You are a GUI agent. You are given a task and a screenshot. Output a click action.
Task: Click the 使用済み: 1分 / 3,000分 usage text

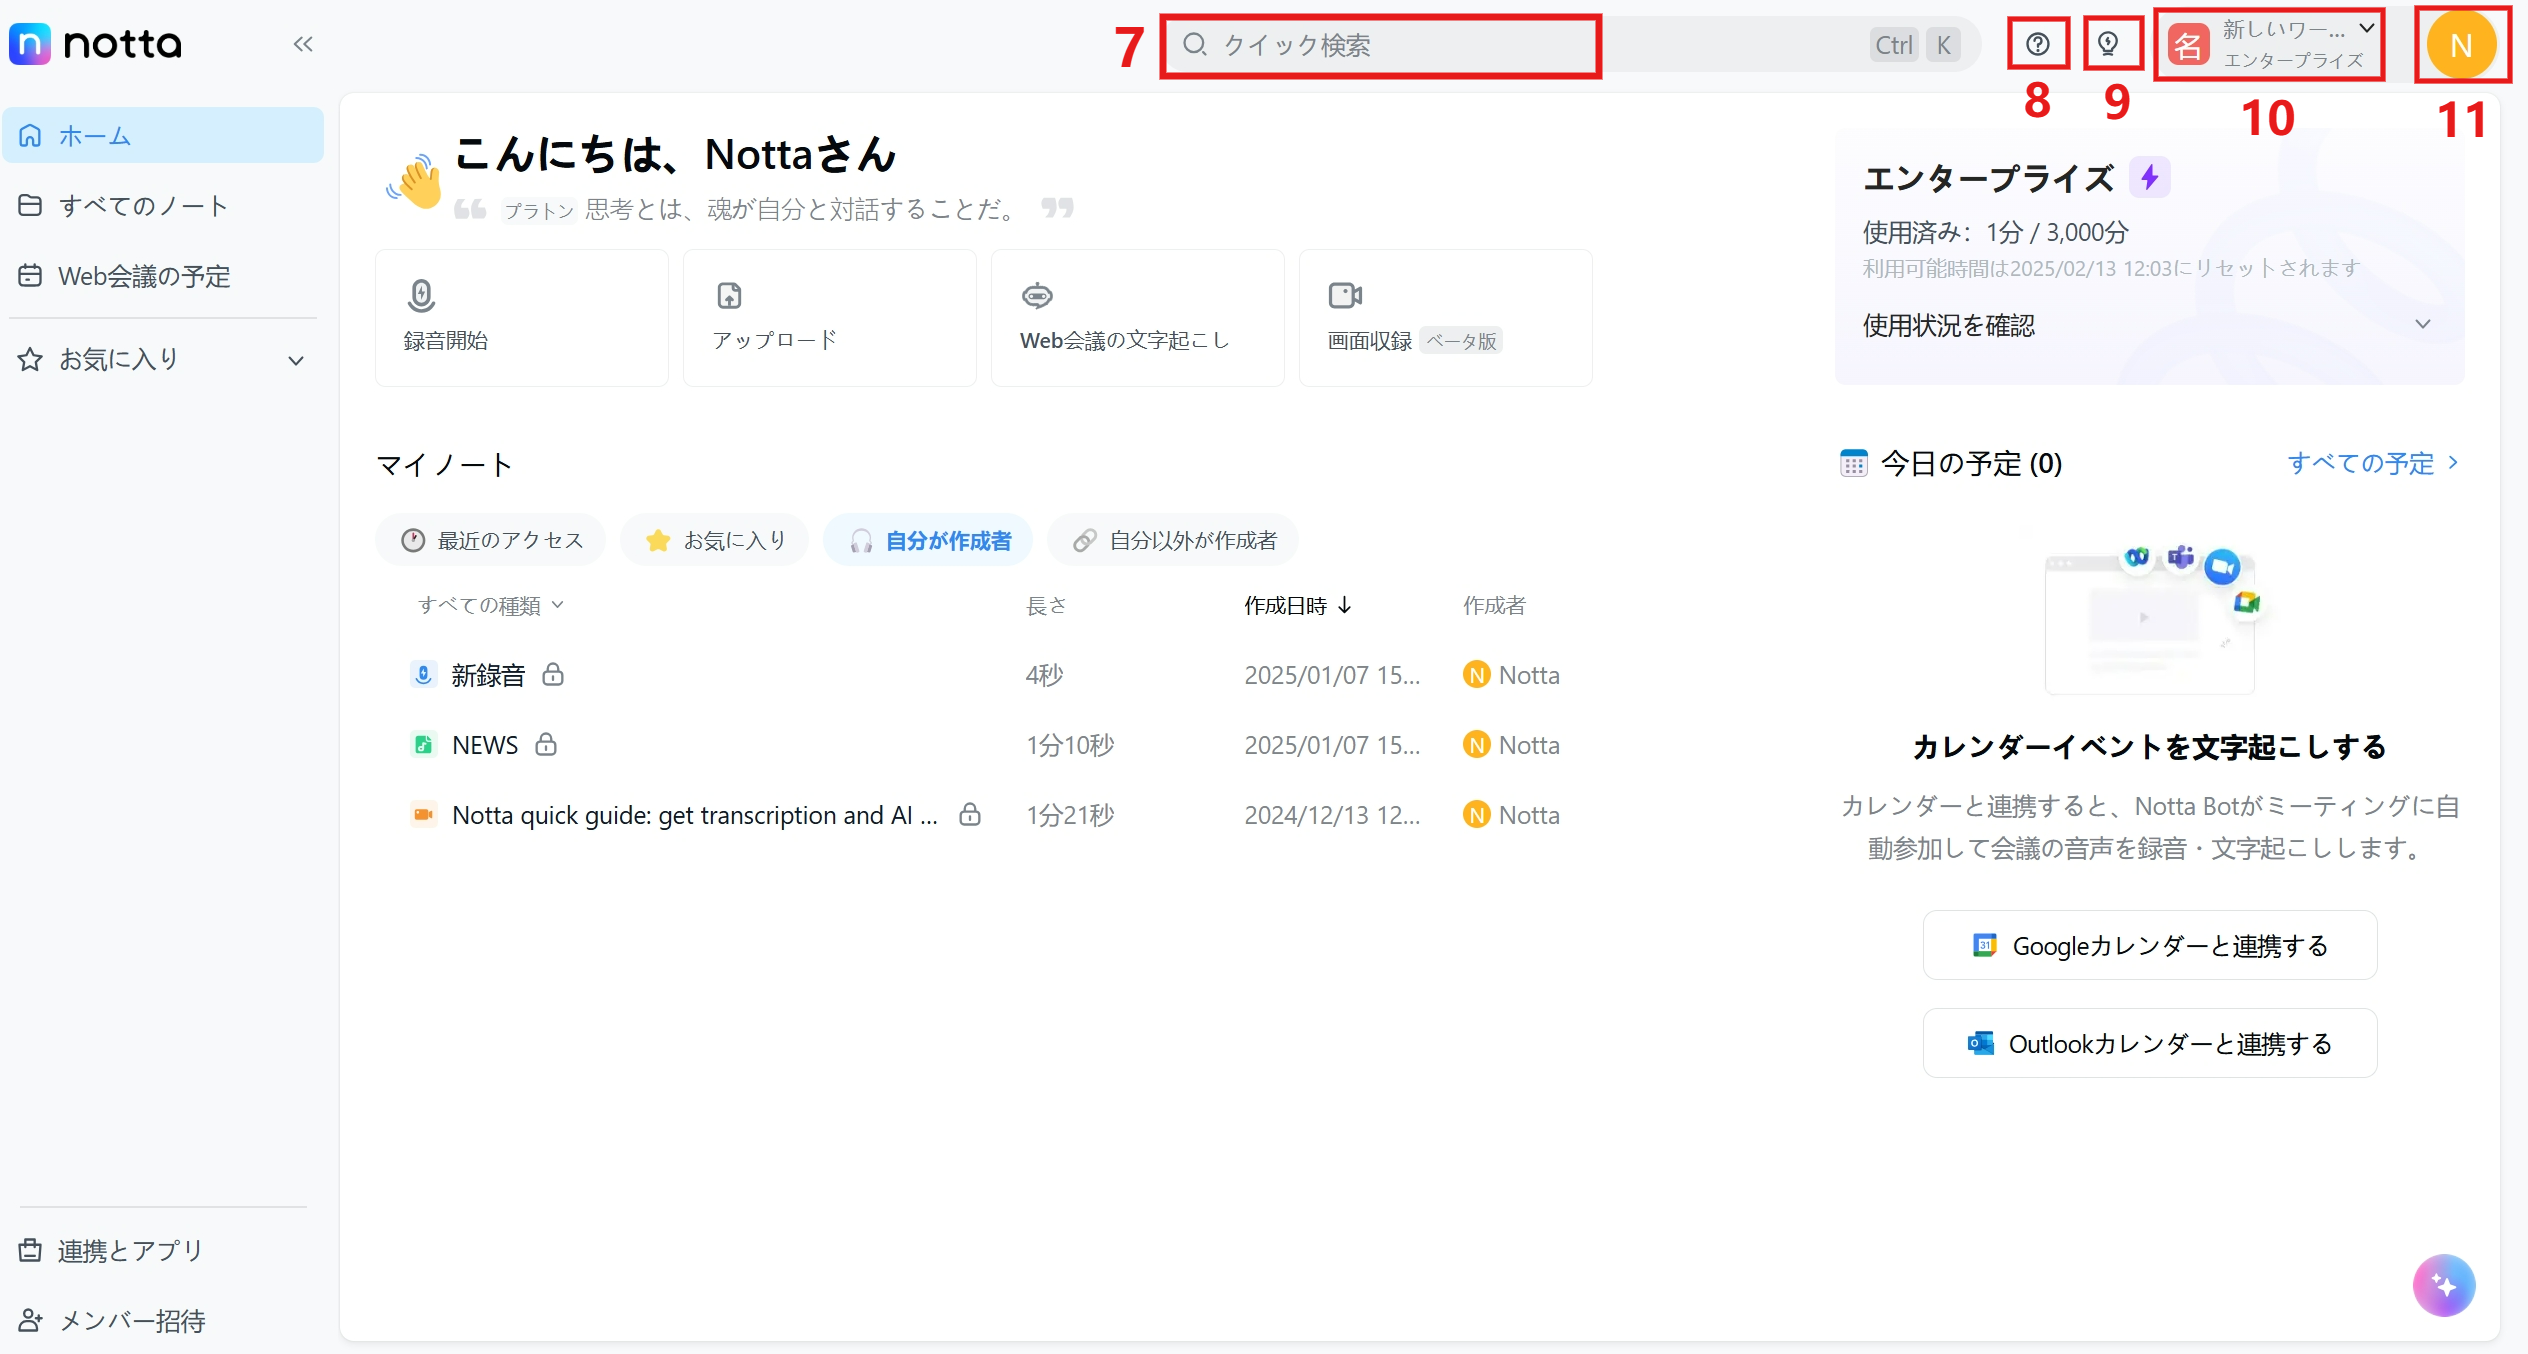click(1995, 232)
